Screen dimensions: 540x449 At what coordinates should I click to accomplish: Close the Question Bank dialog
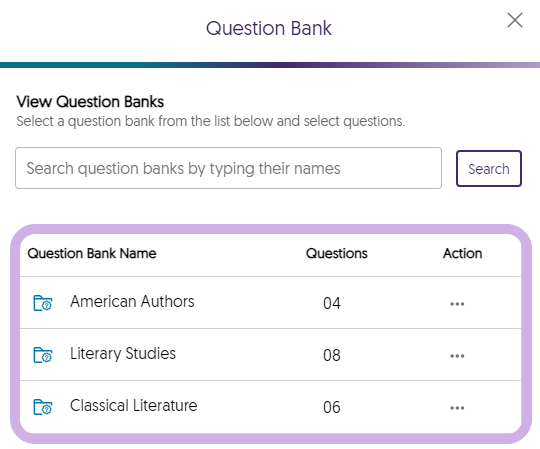[515, 20]
